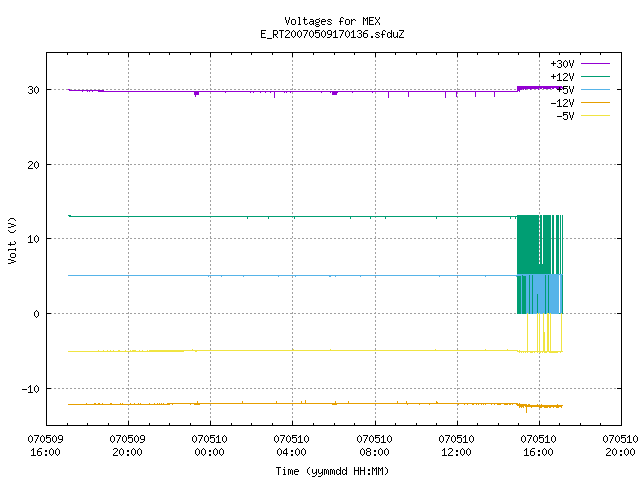
Task: Click the yellow -5V legend line sample
Action: [595, 116]
